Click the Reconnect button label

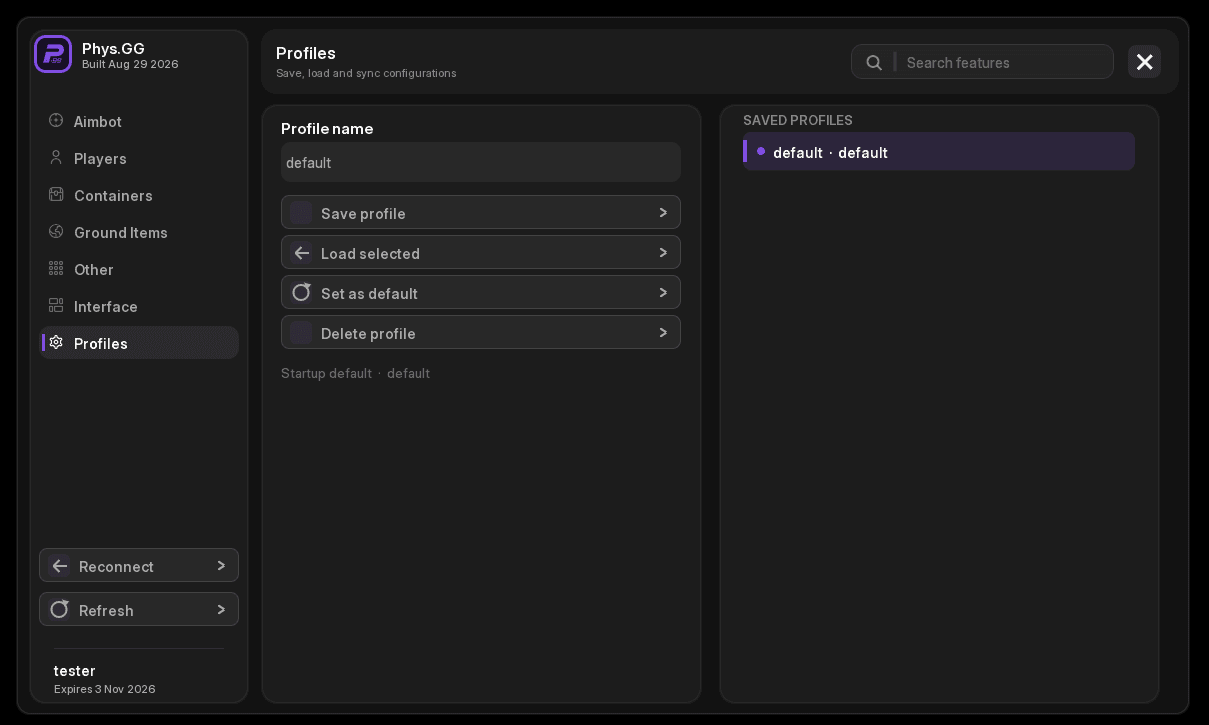116,566
